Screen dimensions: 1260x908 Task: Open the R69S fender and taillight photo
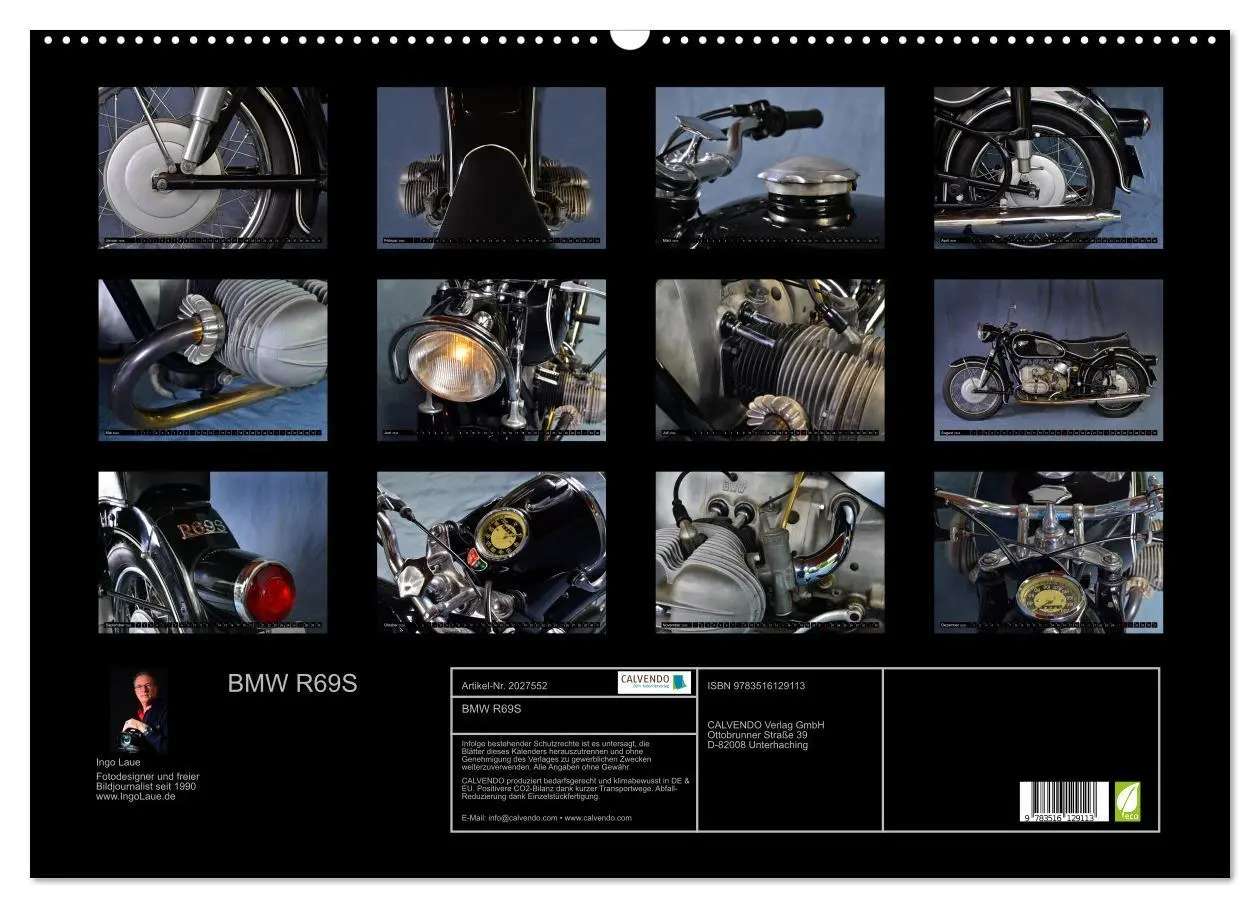coord(212,552)
